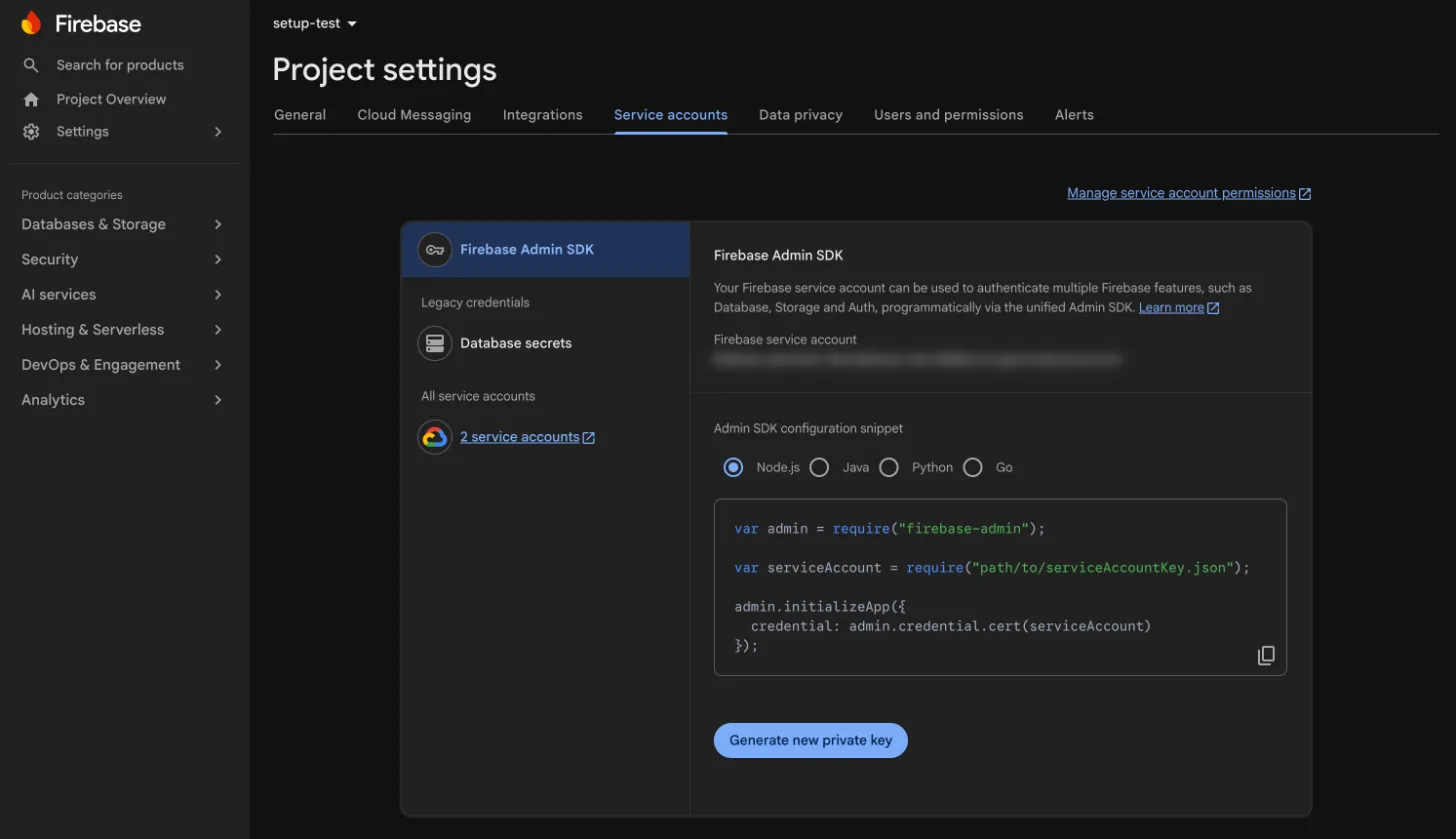Viewport: 1456px width, 839px height.
Task: Select the Java radio button
Action: click(819, 467)
